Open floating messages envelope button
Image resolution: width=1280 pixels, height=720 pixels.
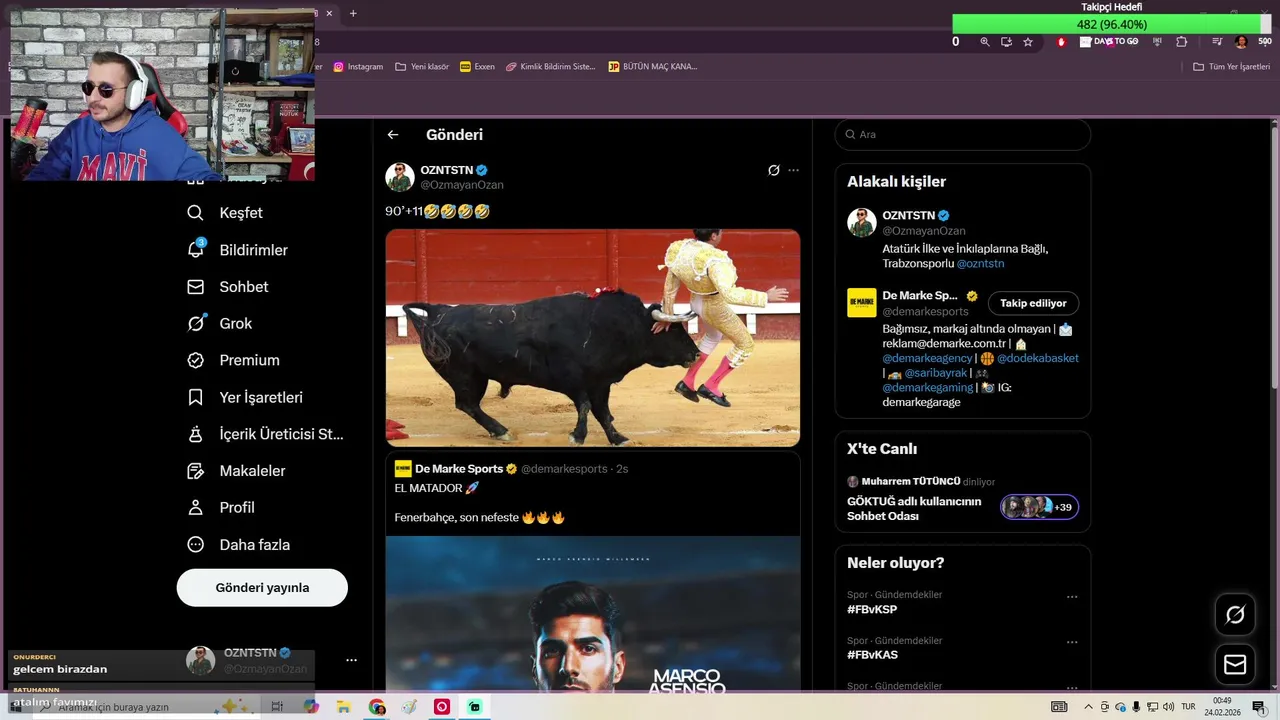click(x=1235, y=664)
